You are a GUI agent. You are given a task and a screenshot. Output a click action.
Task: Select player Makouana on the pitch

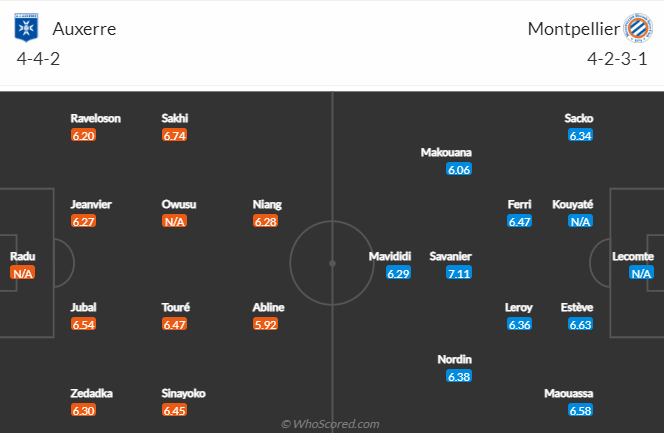(446, 152)
